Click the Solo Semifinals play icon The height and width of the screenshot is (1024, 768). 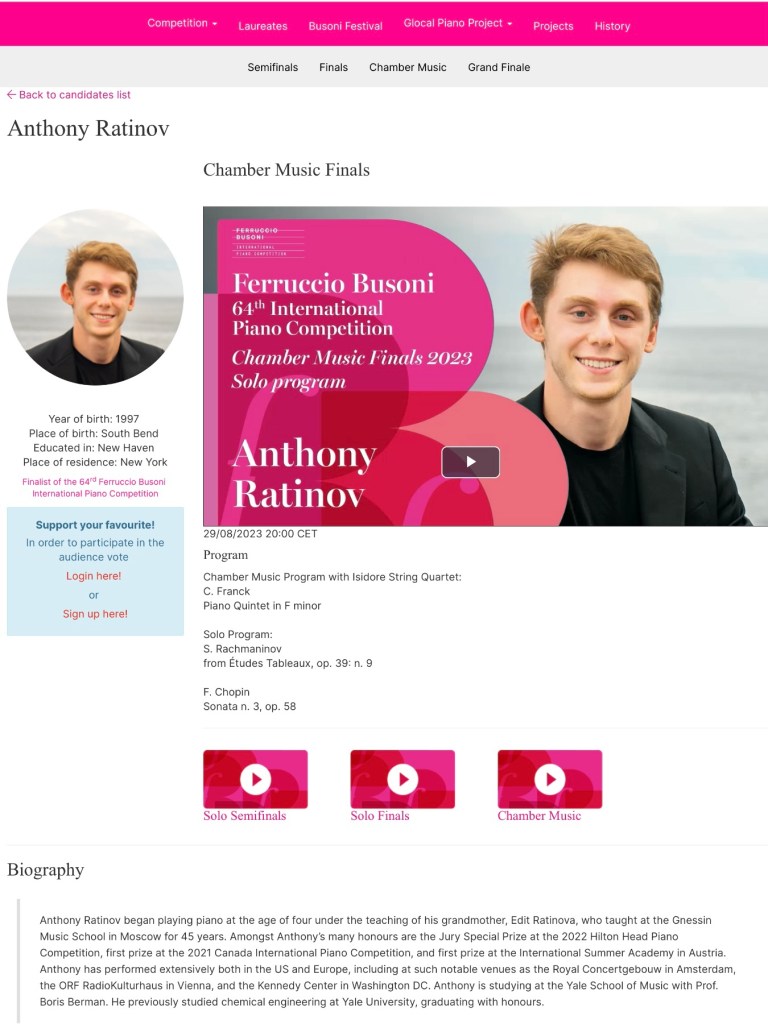pyautogui.click(x=255, y=779)
